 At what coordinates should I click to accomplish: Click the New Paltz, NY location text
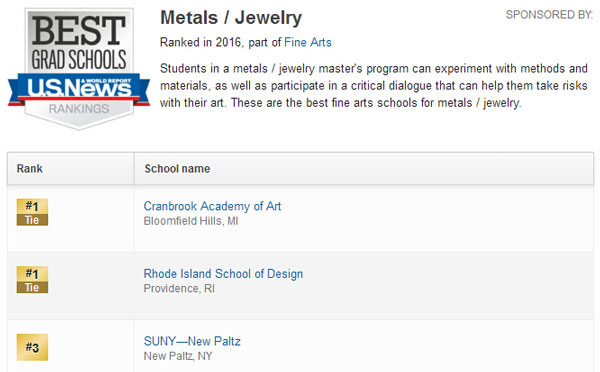(178, 356)
